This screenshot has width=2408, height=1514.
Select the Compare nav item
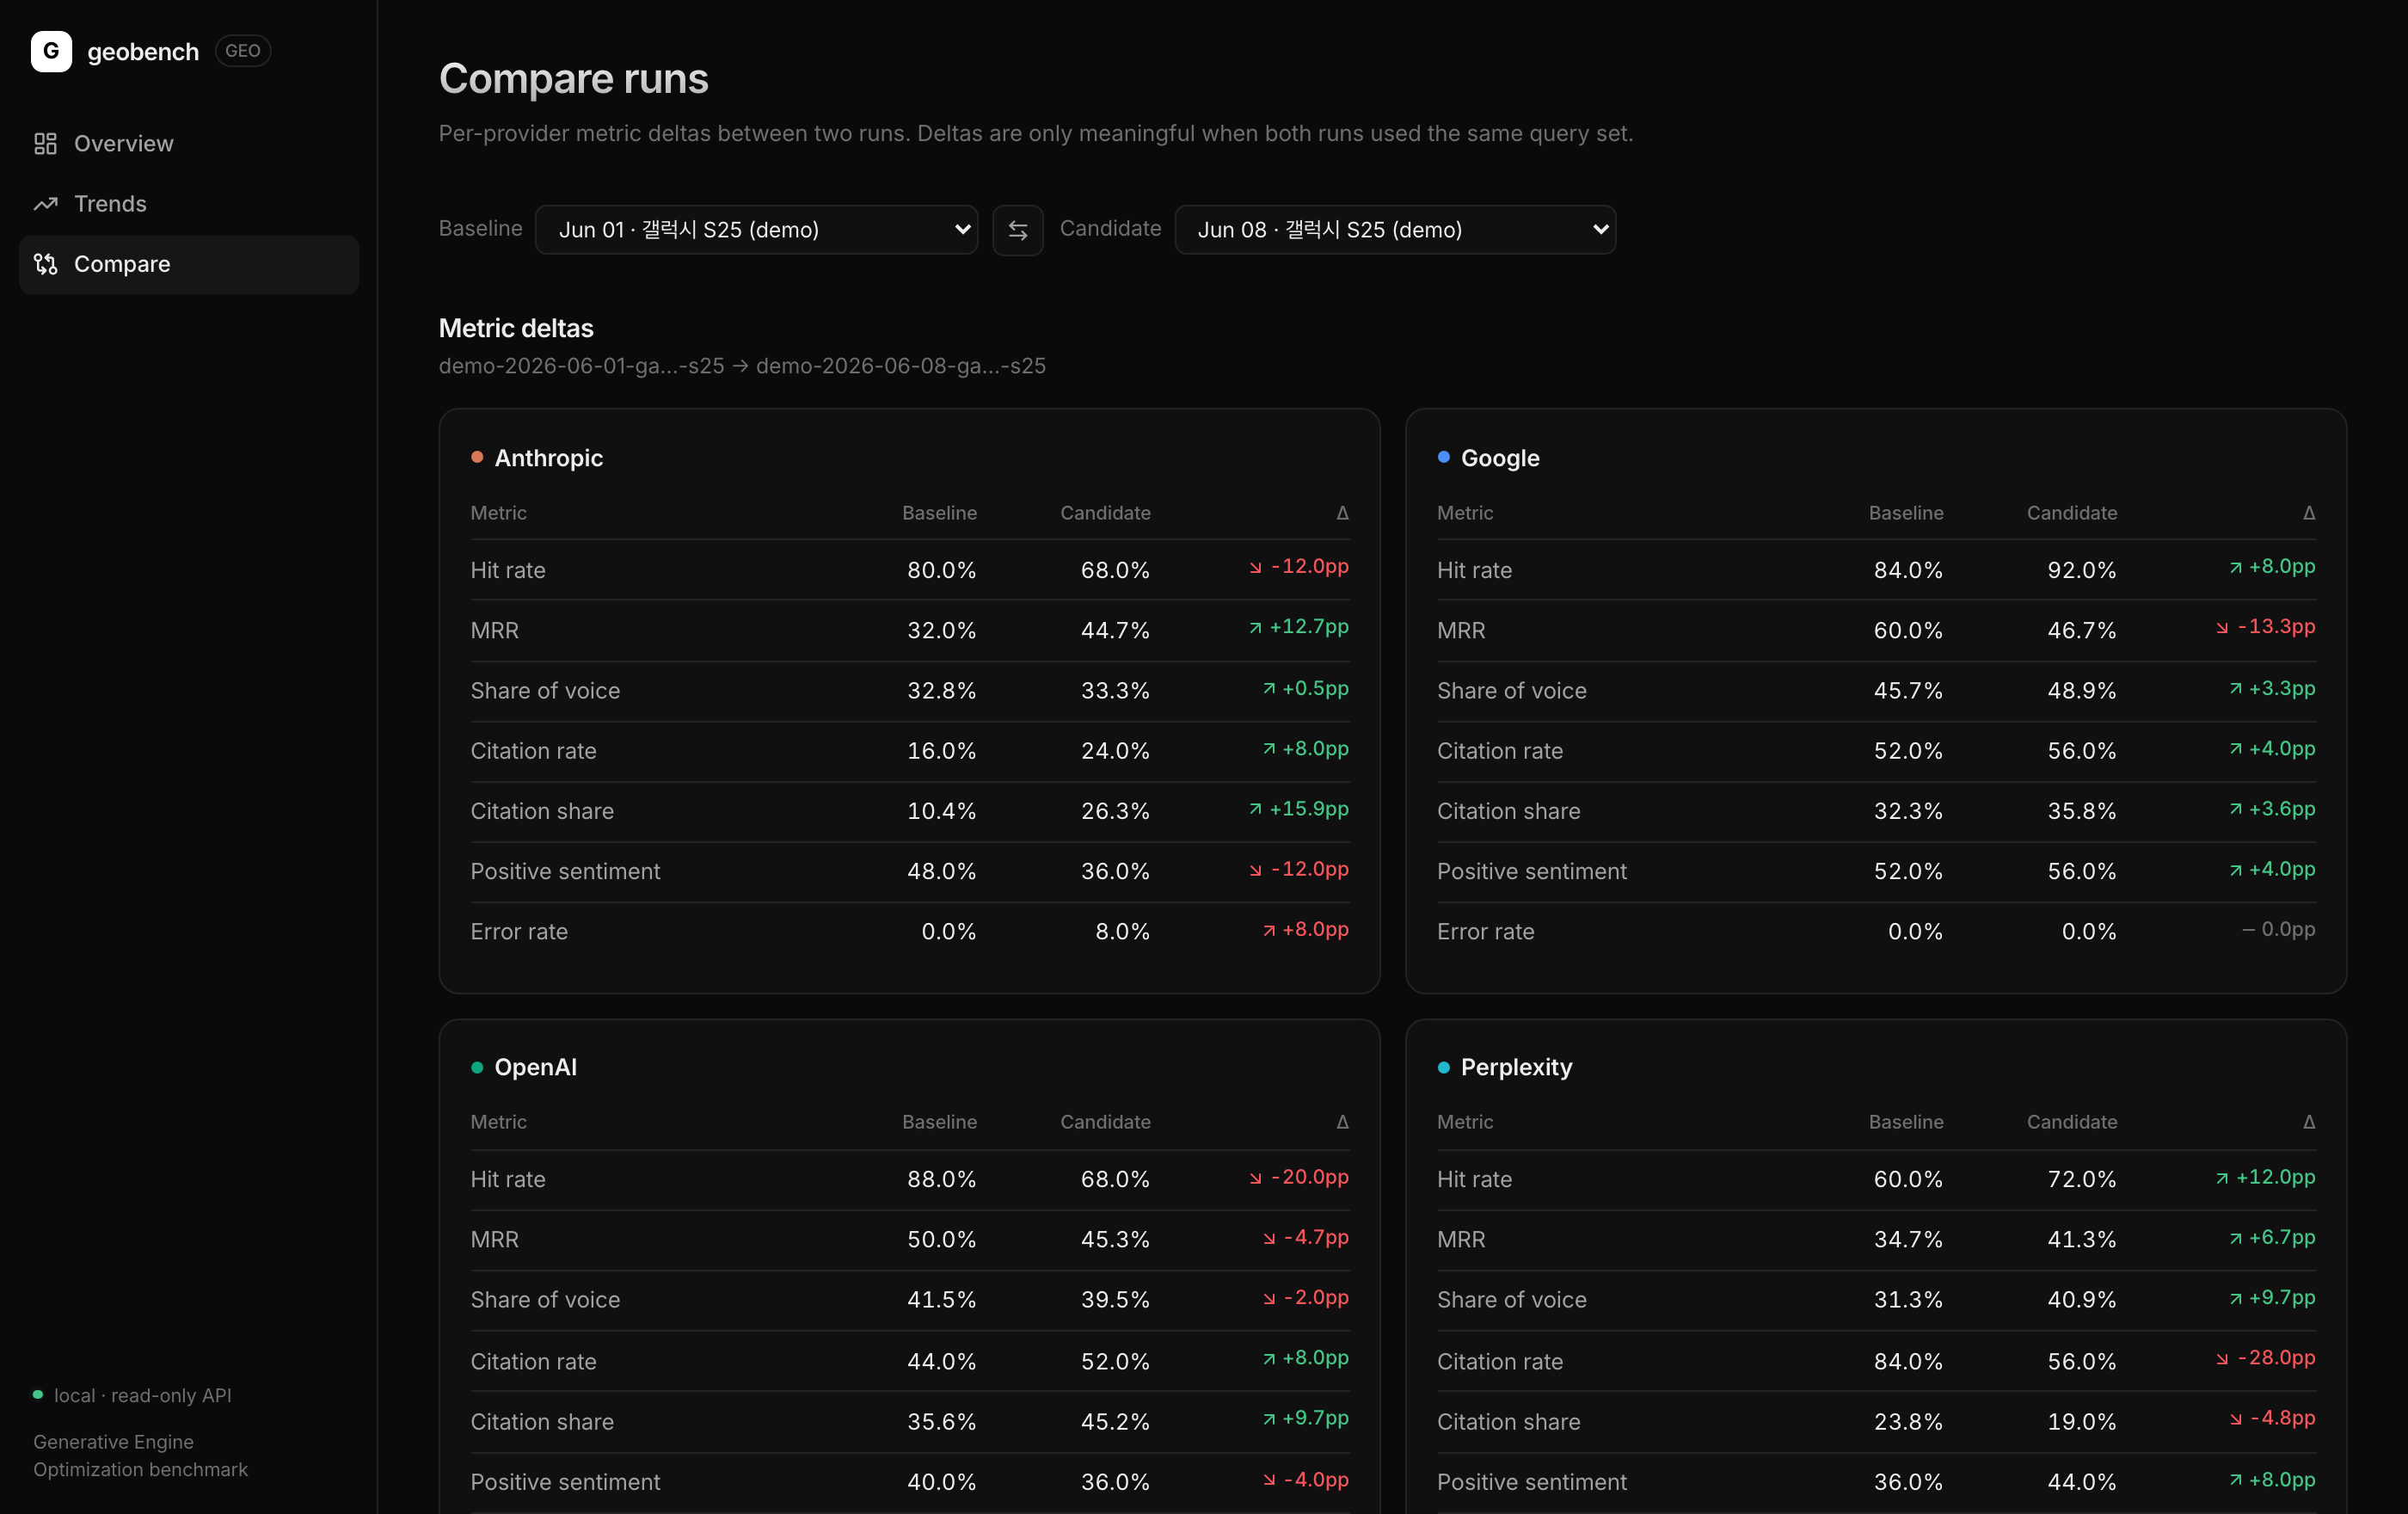click(x=189, y=264)
